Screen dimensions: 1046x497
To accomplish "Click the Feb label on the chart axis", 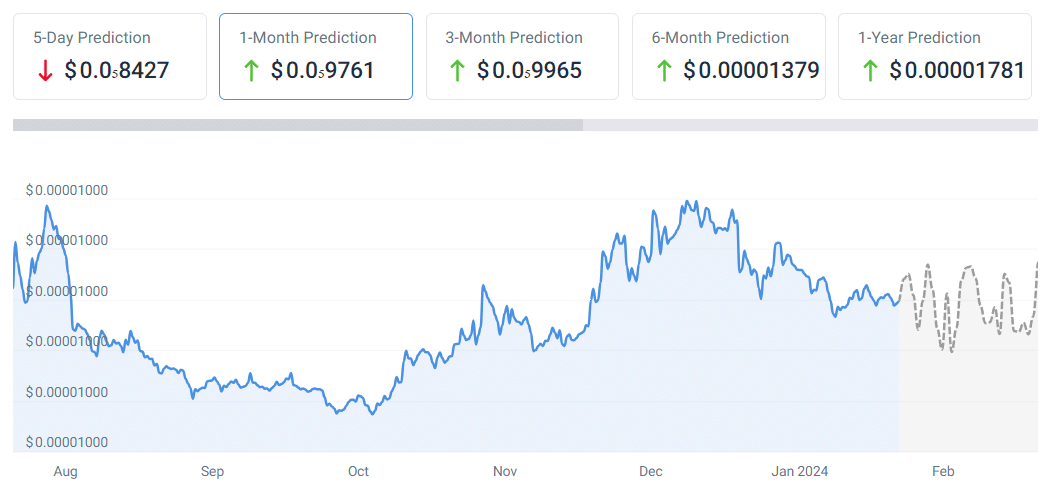I will click(942, 471).
